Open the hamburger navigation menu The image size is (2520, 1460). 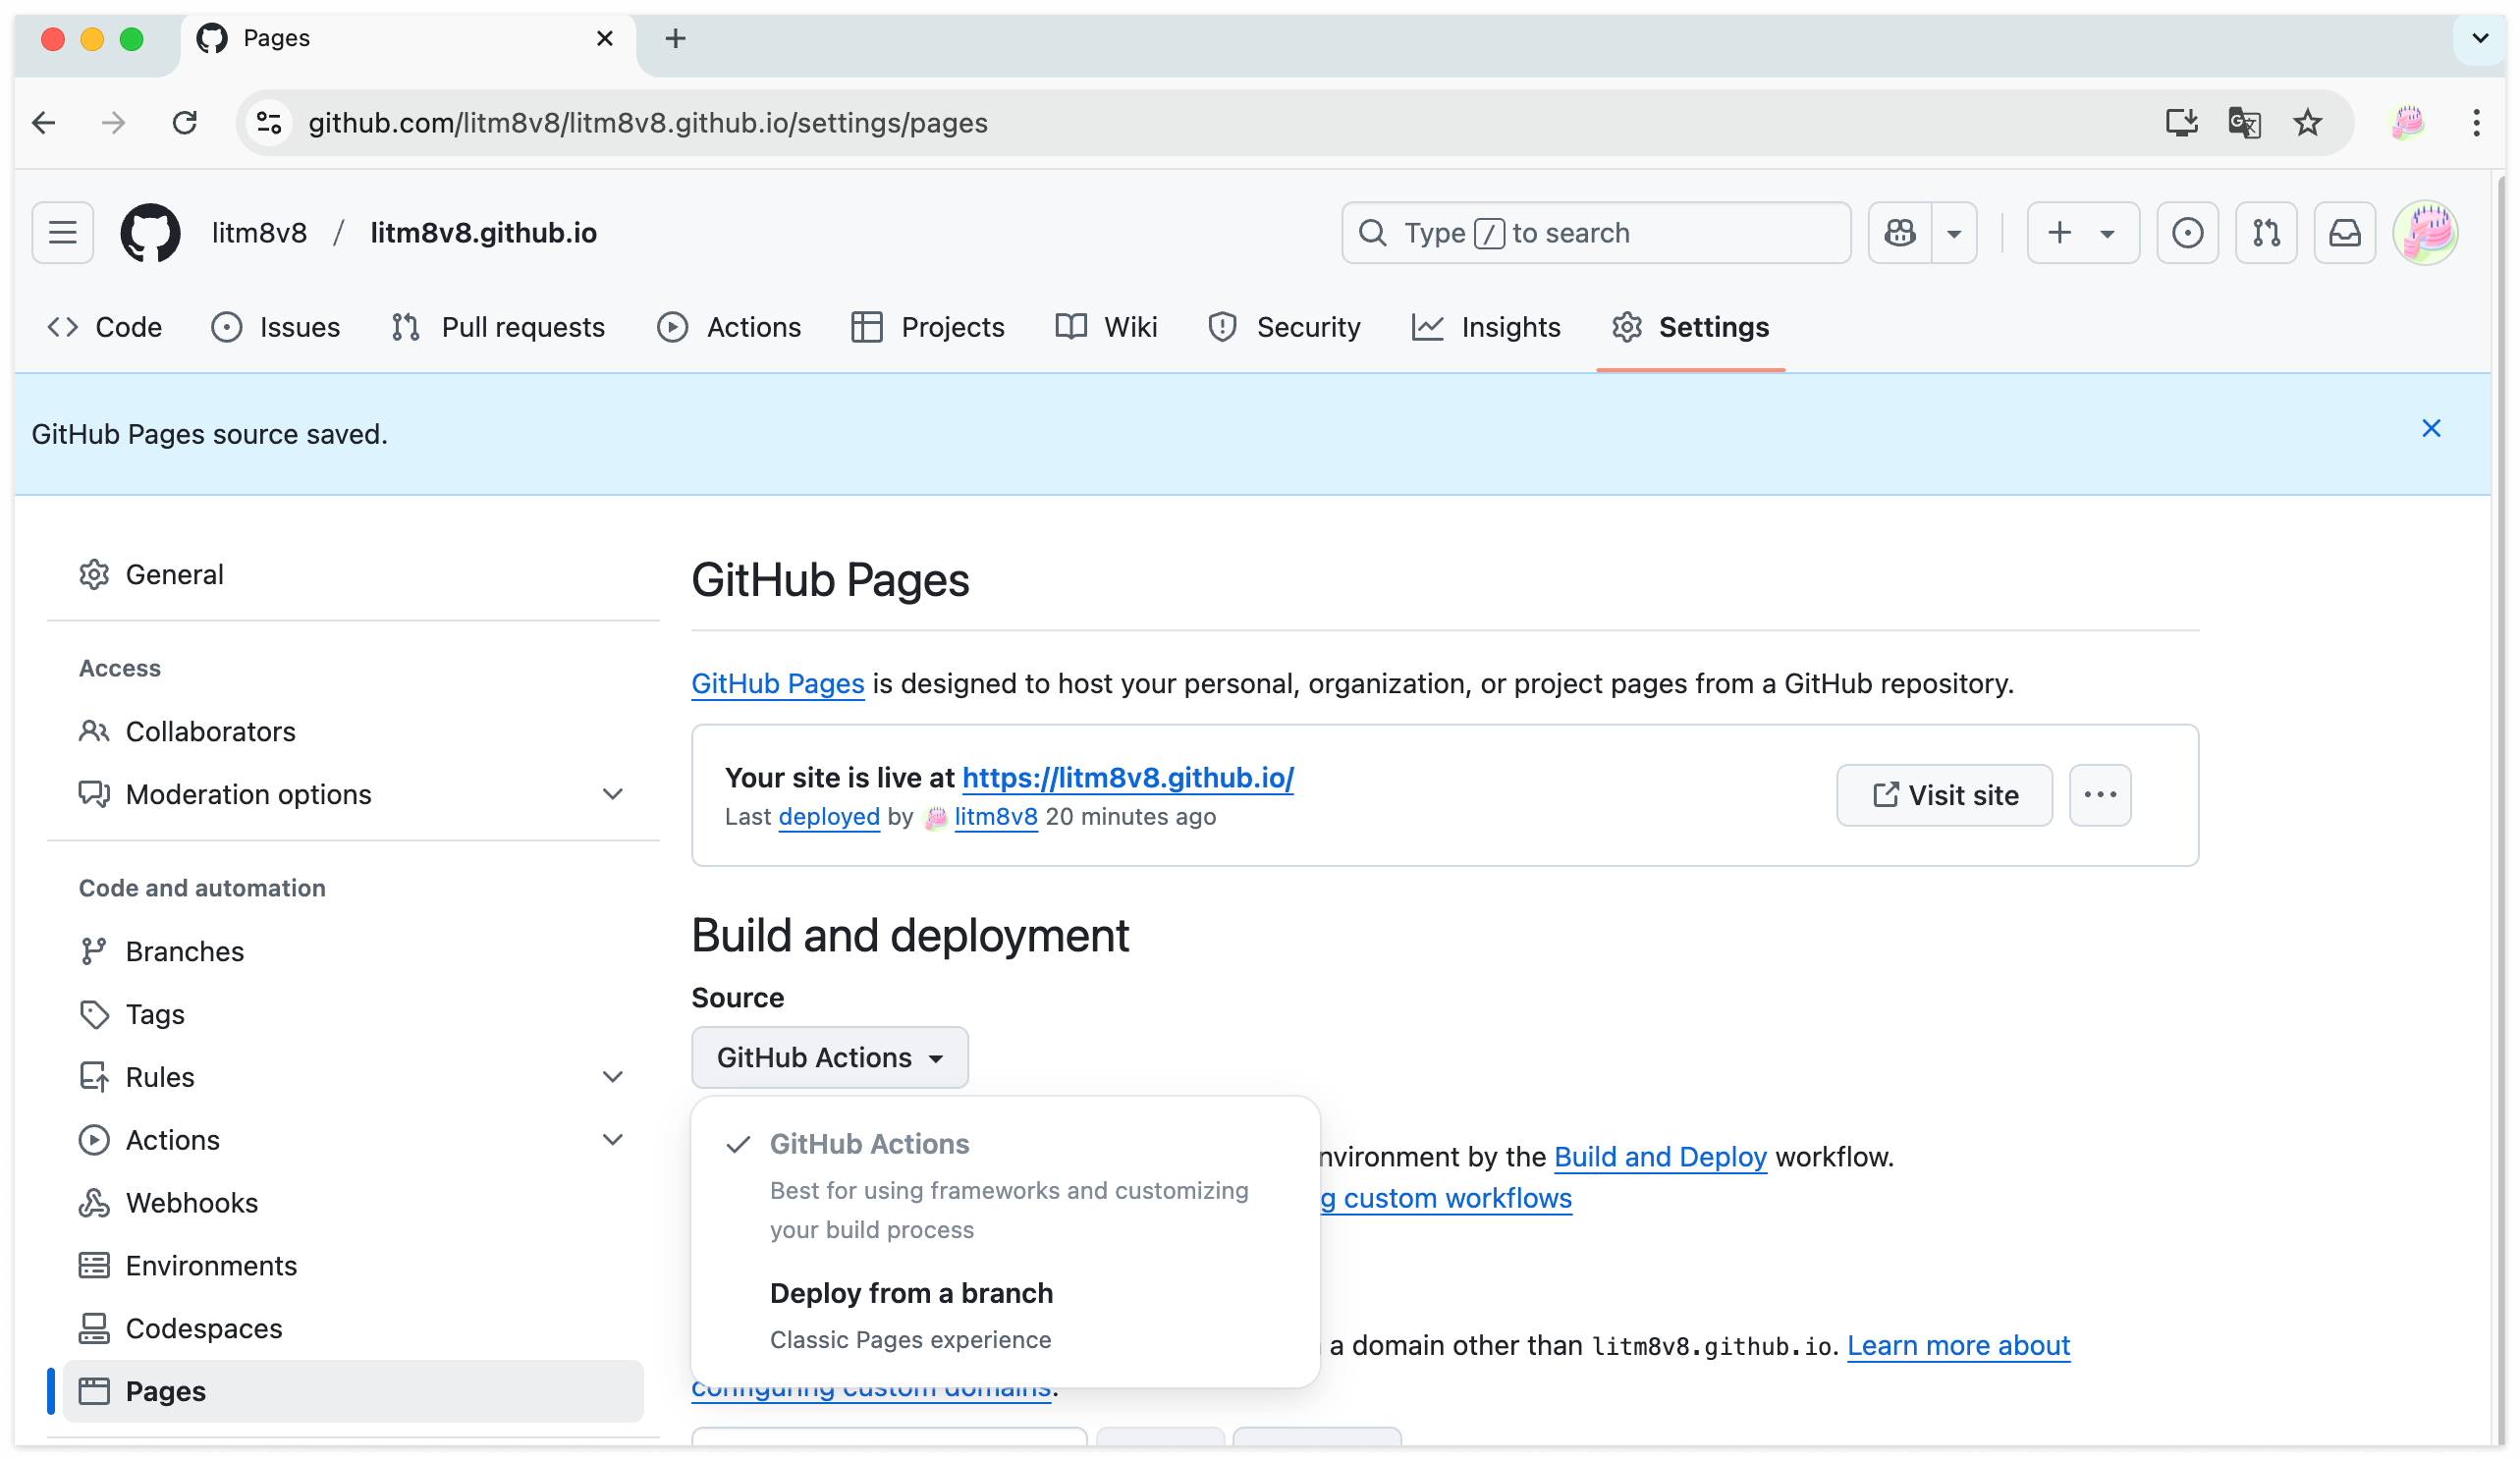(62, 233)
